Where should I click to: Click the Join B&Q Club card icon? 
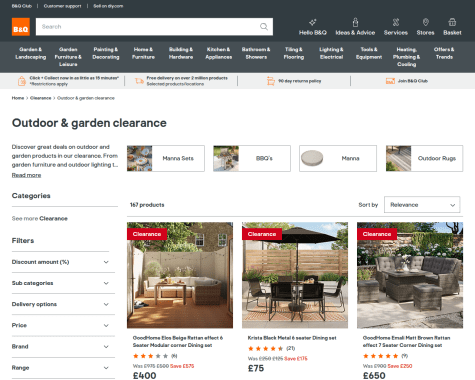pos(390,81)
